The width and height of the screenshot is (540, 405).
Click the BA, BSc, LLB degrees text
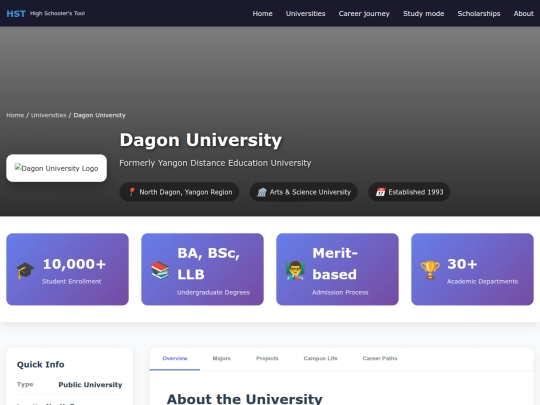[x=208, y=264]
